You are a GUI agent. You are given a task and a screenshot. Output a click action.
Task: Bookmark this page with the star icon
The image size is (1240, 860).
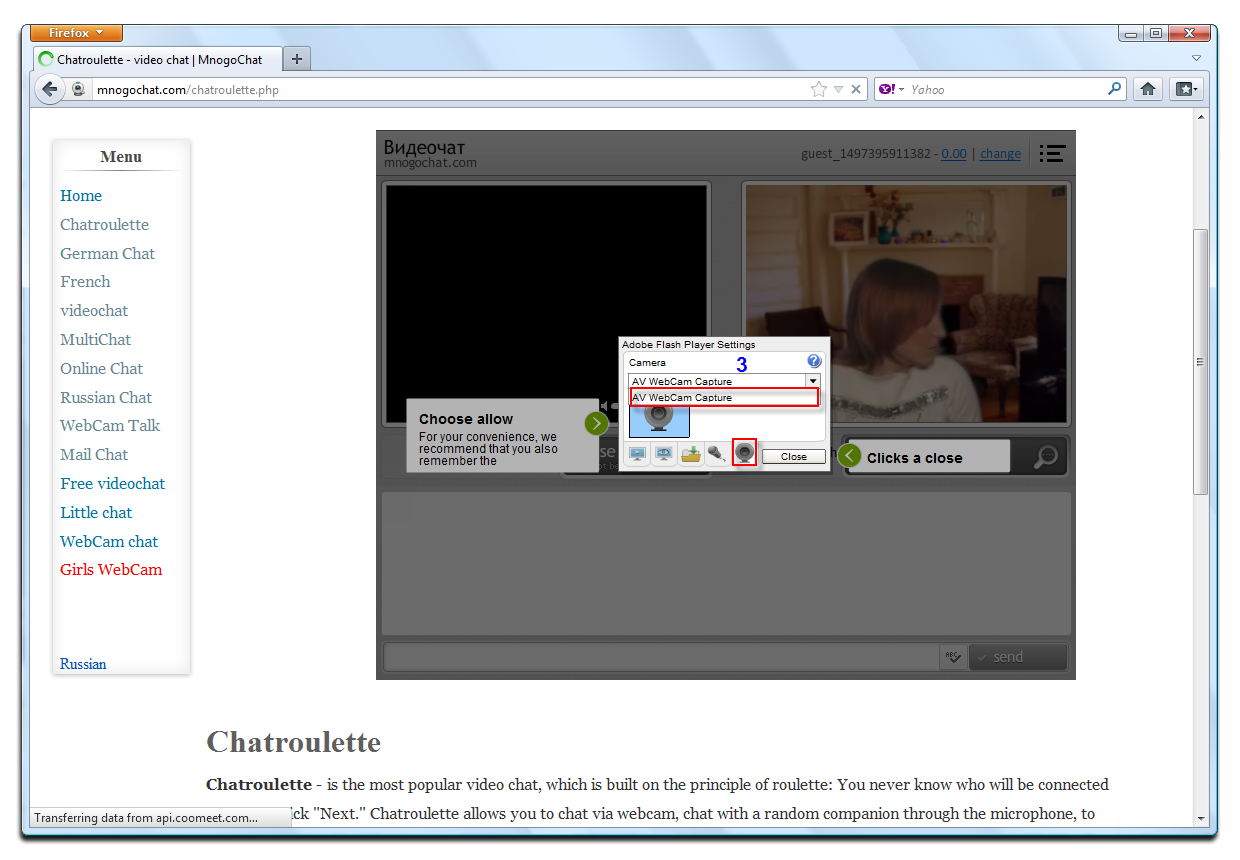point(819,89)
